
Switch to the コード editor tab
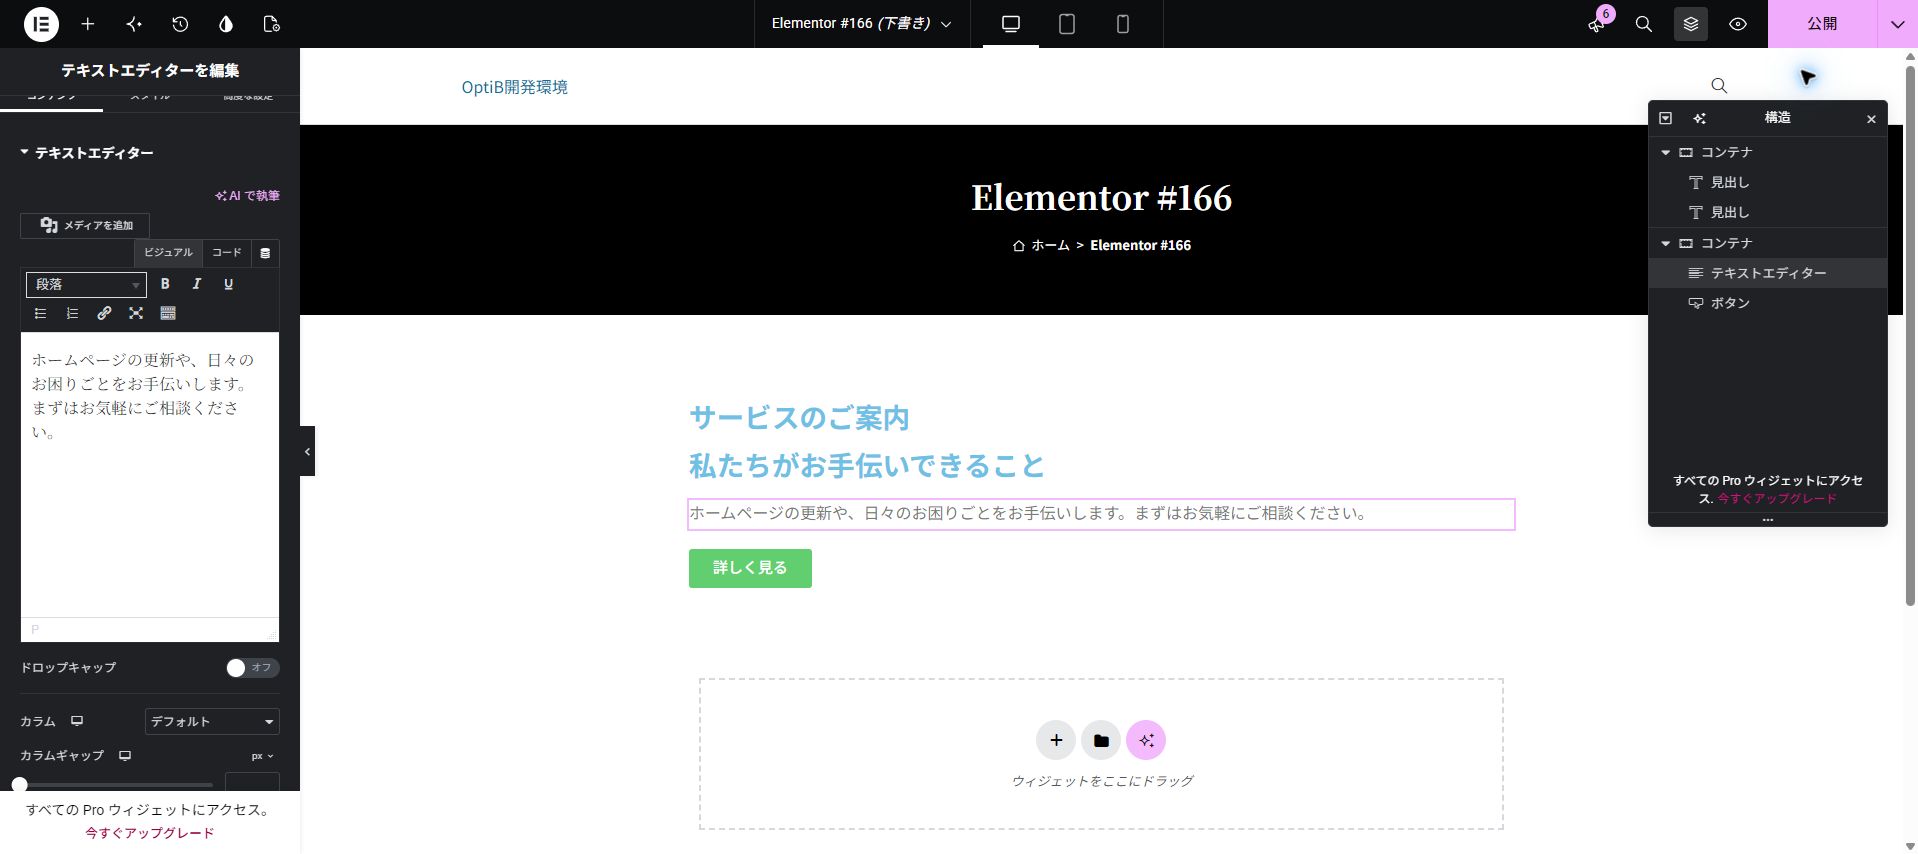tap(227, 253)
